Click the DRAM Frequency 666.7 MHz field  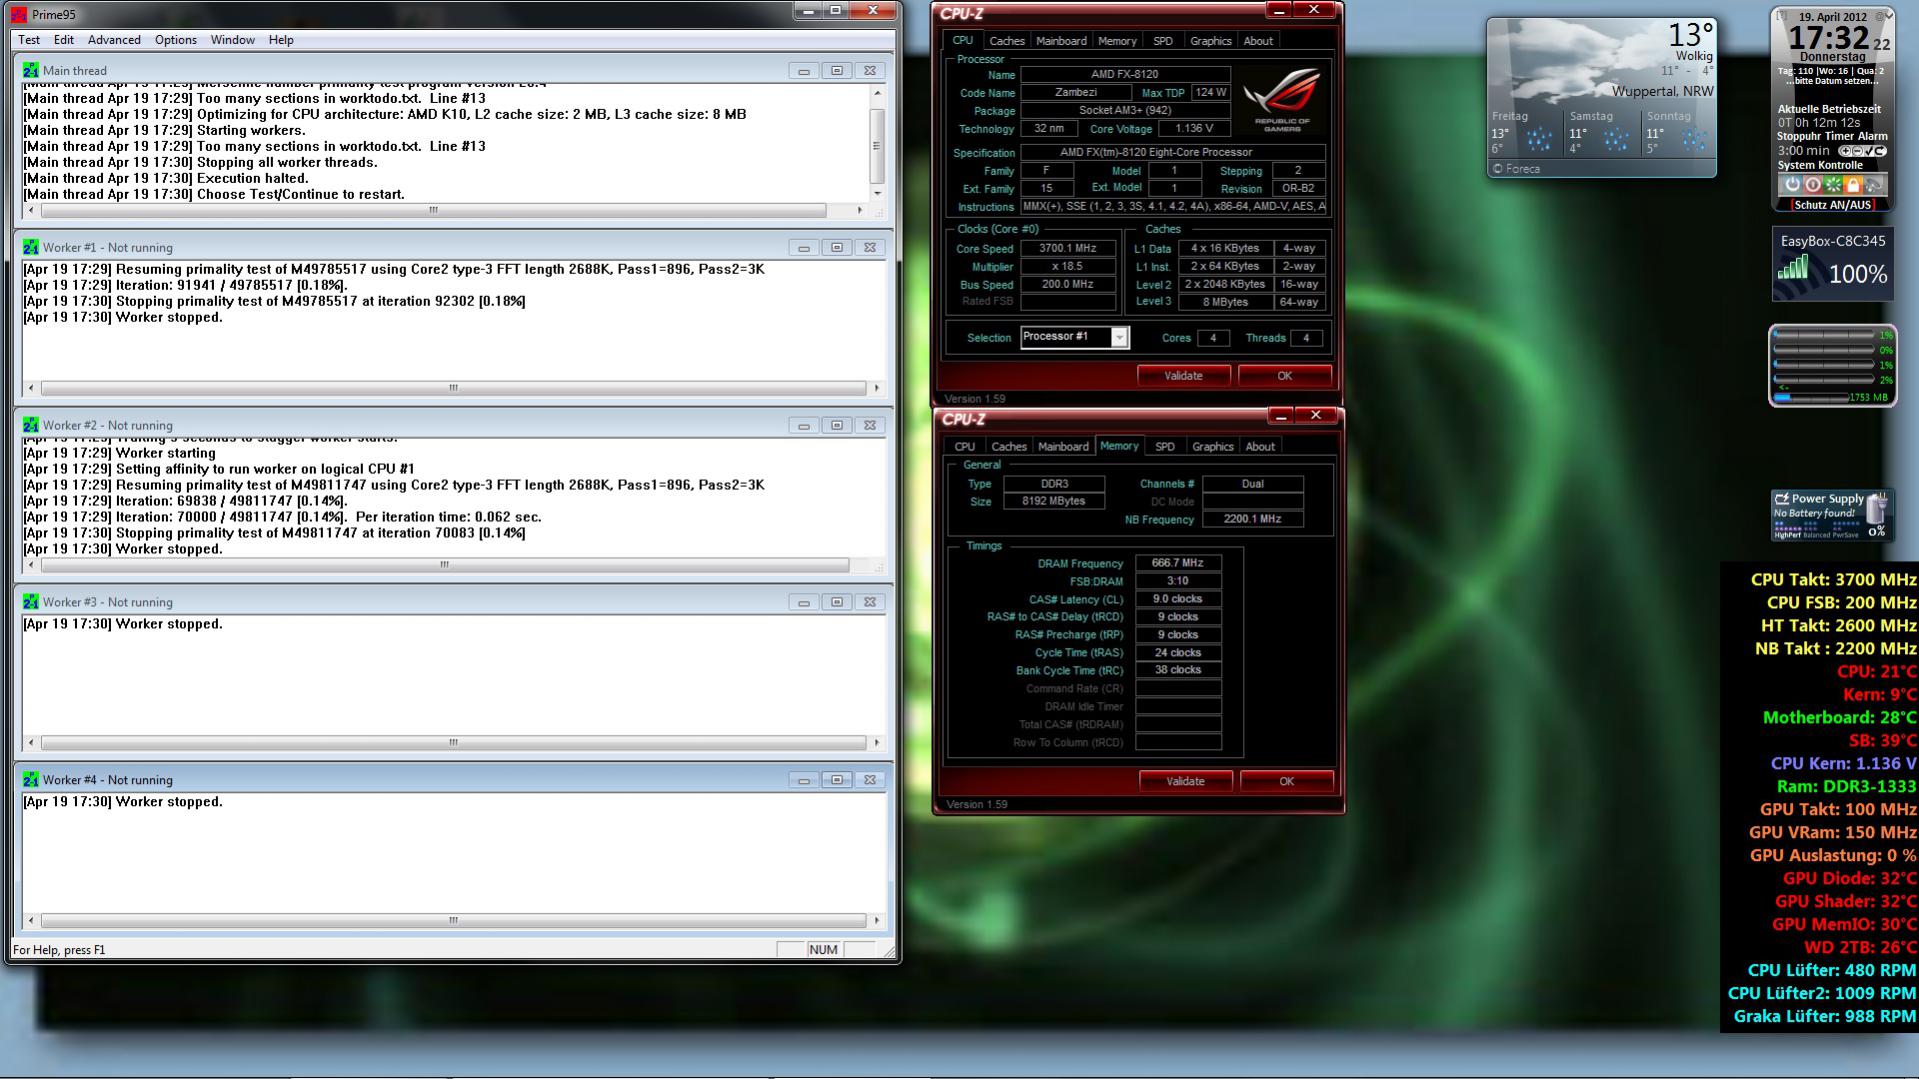click(1178, 563)
